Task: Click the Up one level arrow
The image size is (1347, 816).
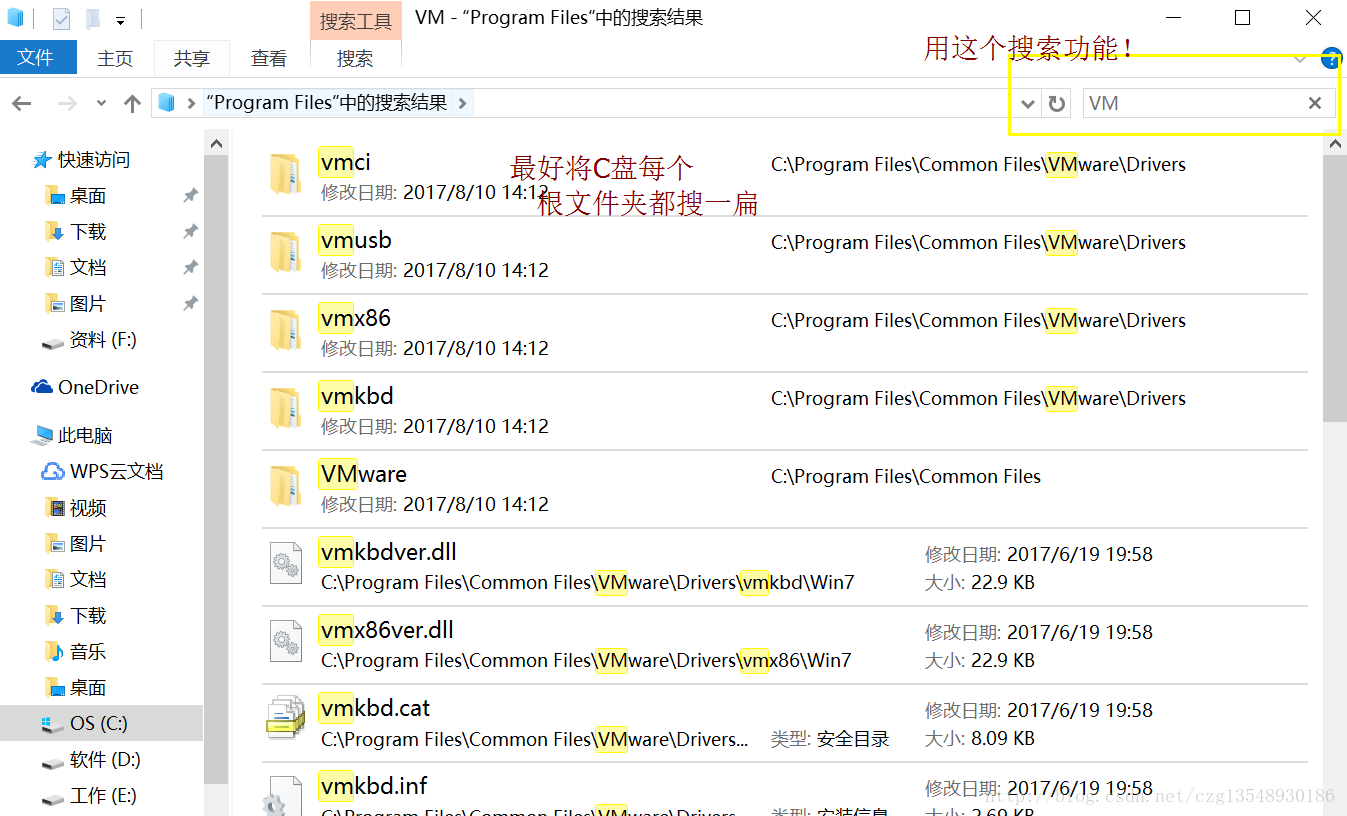Action: tap(132, 103)
